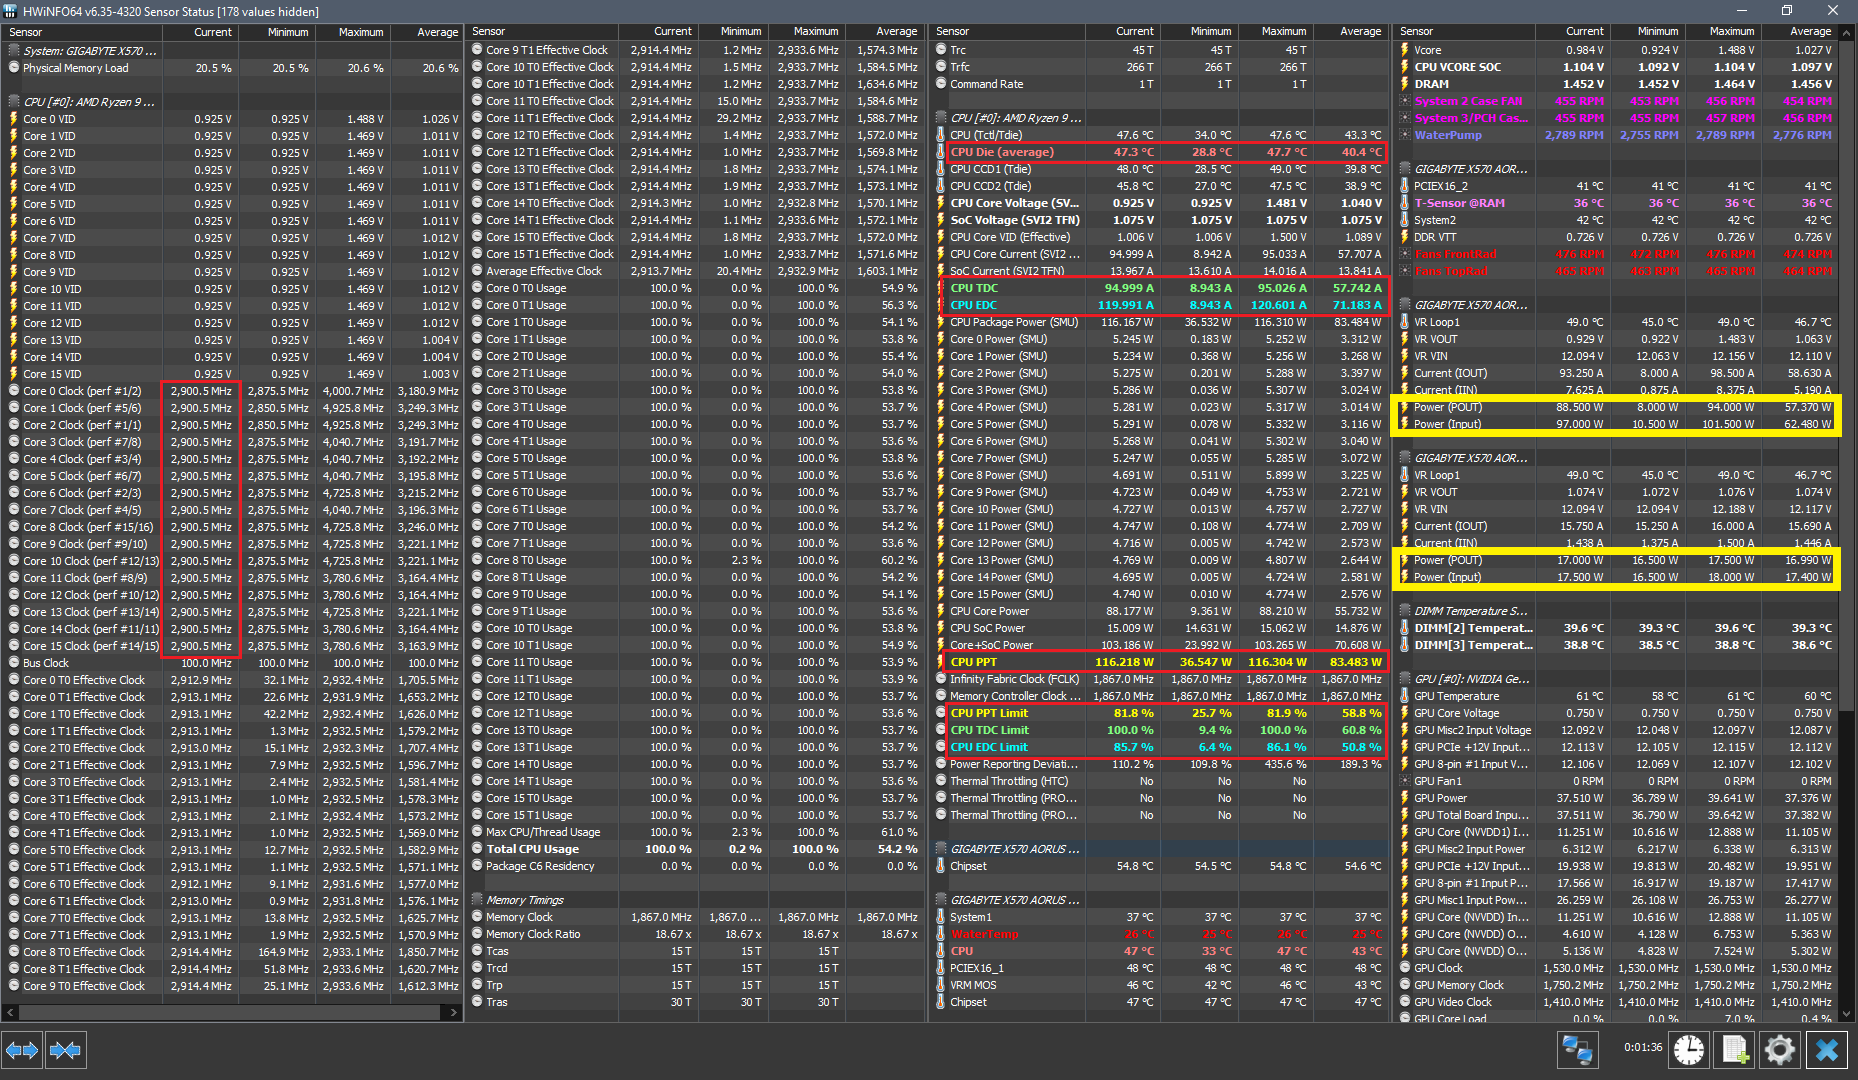Select the CPU TDC row
This screenshot has width=1858, height=1080.
(x=1162, y=288)
